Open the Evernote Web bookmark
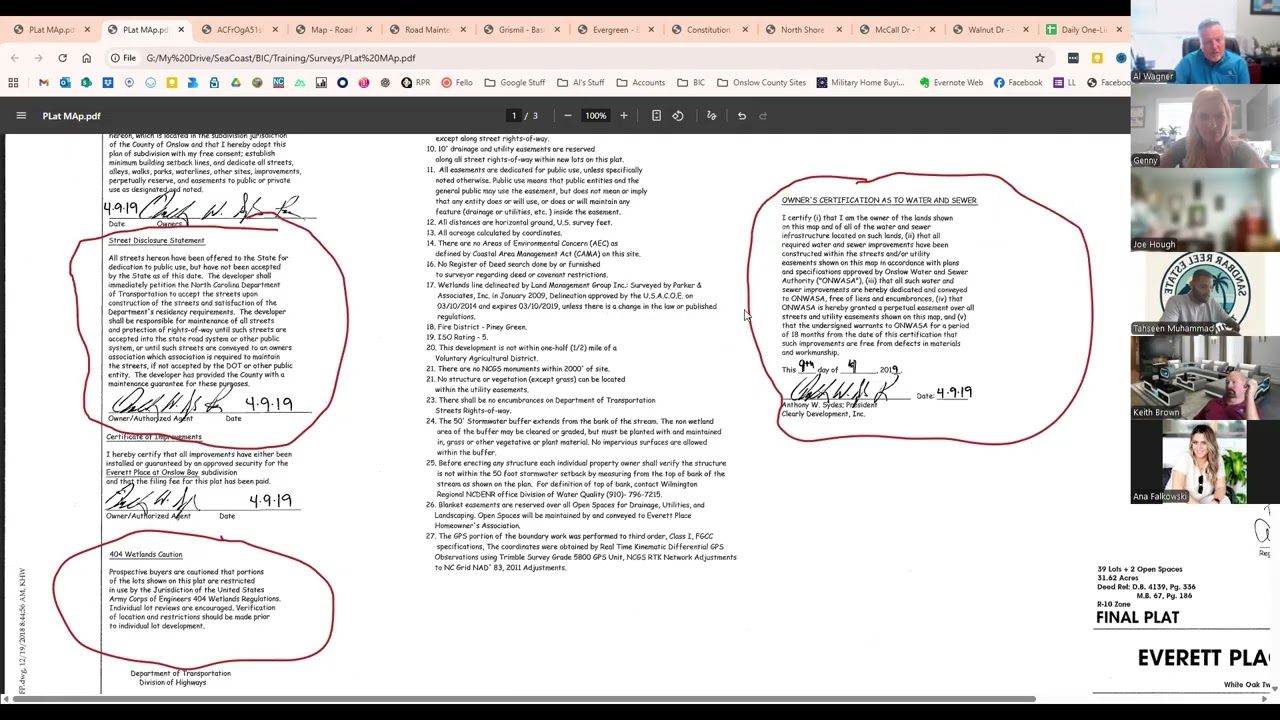The image size is (1280, 720). (x=951, y=83)
